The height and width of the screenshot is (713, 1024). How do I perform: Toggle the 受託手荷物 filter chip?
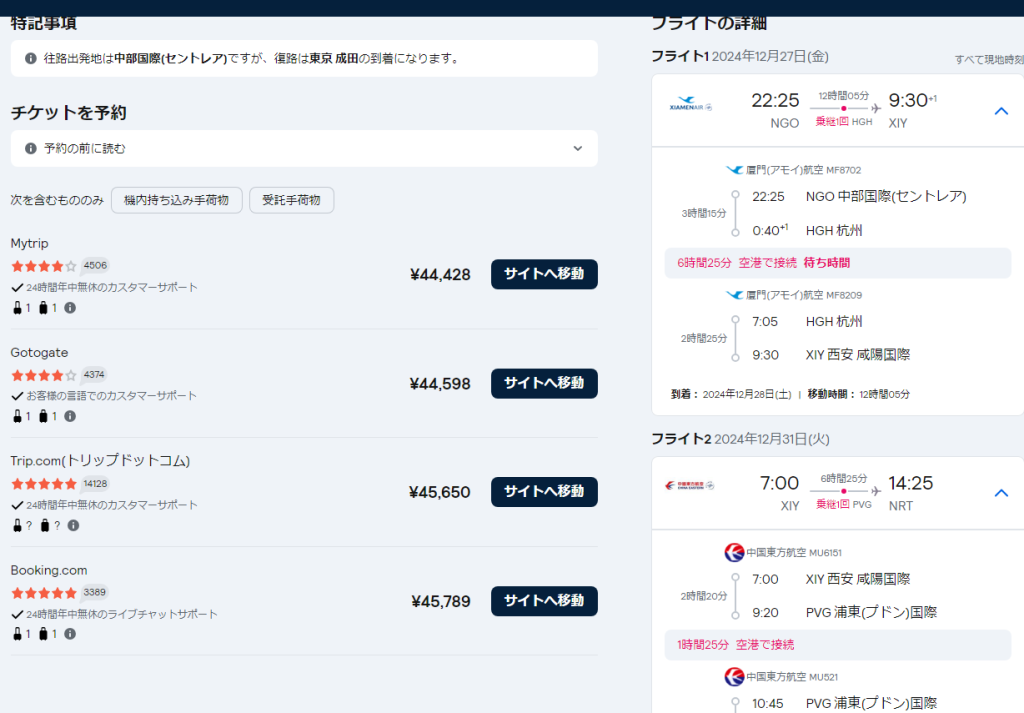click(x=291, y=200)
